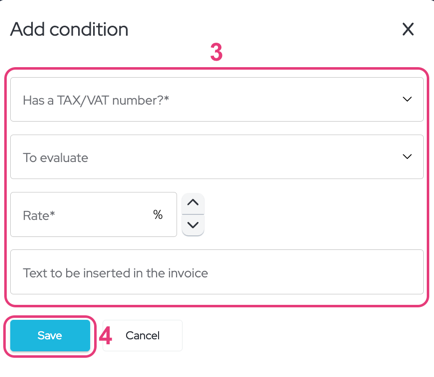Click the Rate* label text
This screenshot has height=377, width=434.
click(39, 216)
